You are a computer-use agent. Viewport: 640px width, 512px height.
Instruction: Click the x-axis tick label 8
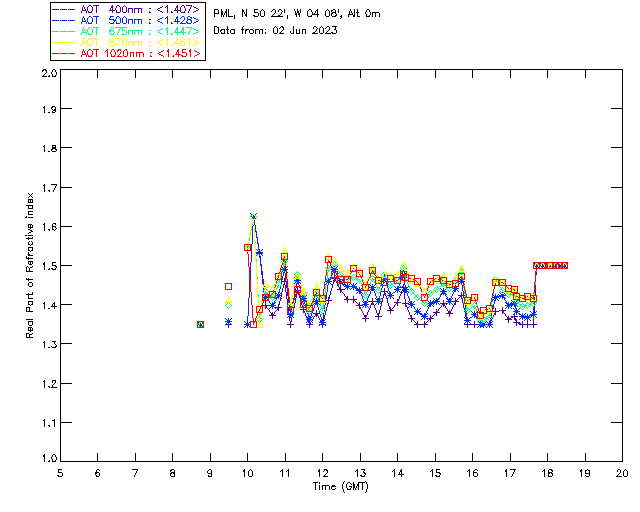click(173, 473)
